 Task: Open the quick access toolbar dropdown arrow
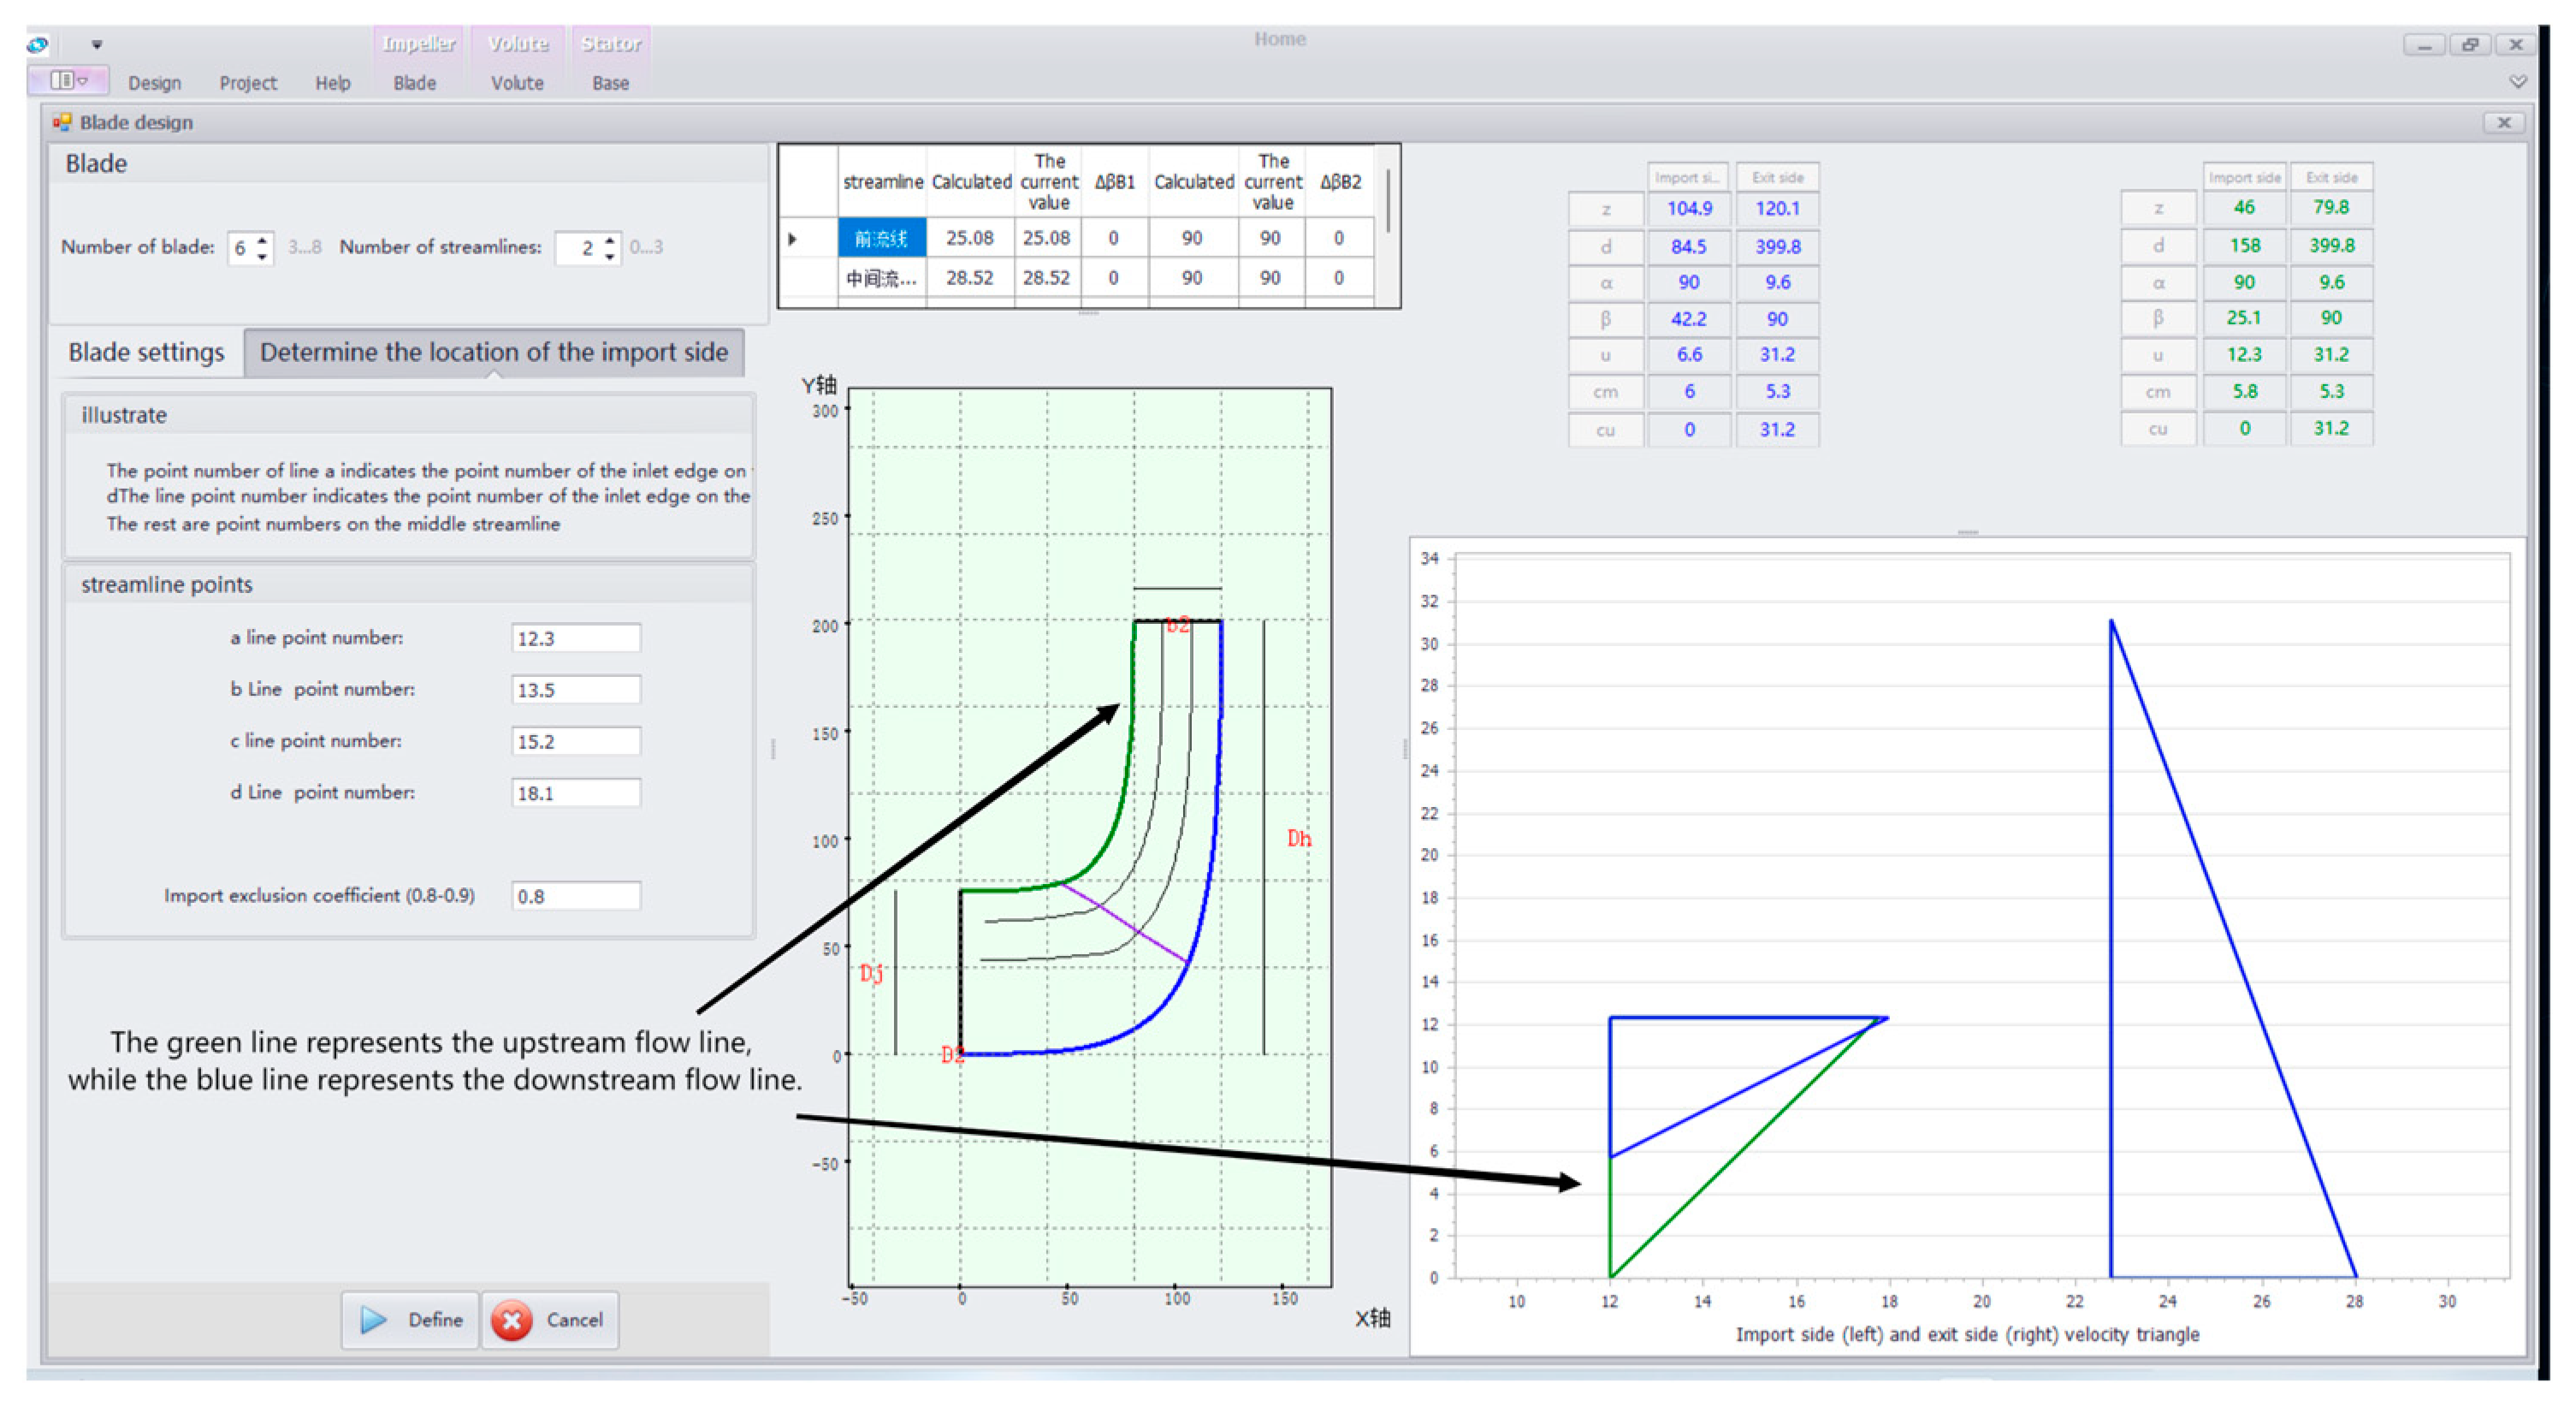[97, 44]
